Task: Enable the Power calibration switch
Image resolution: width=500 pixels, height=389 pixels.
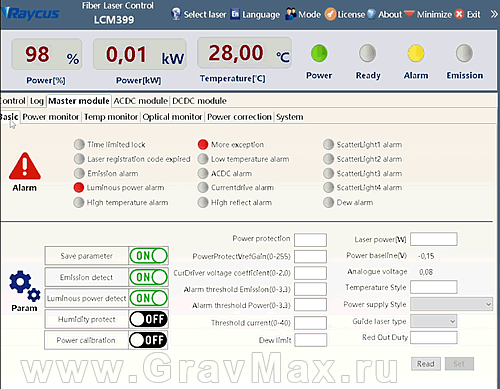Action: click(x=148, y=340)
